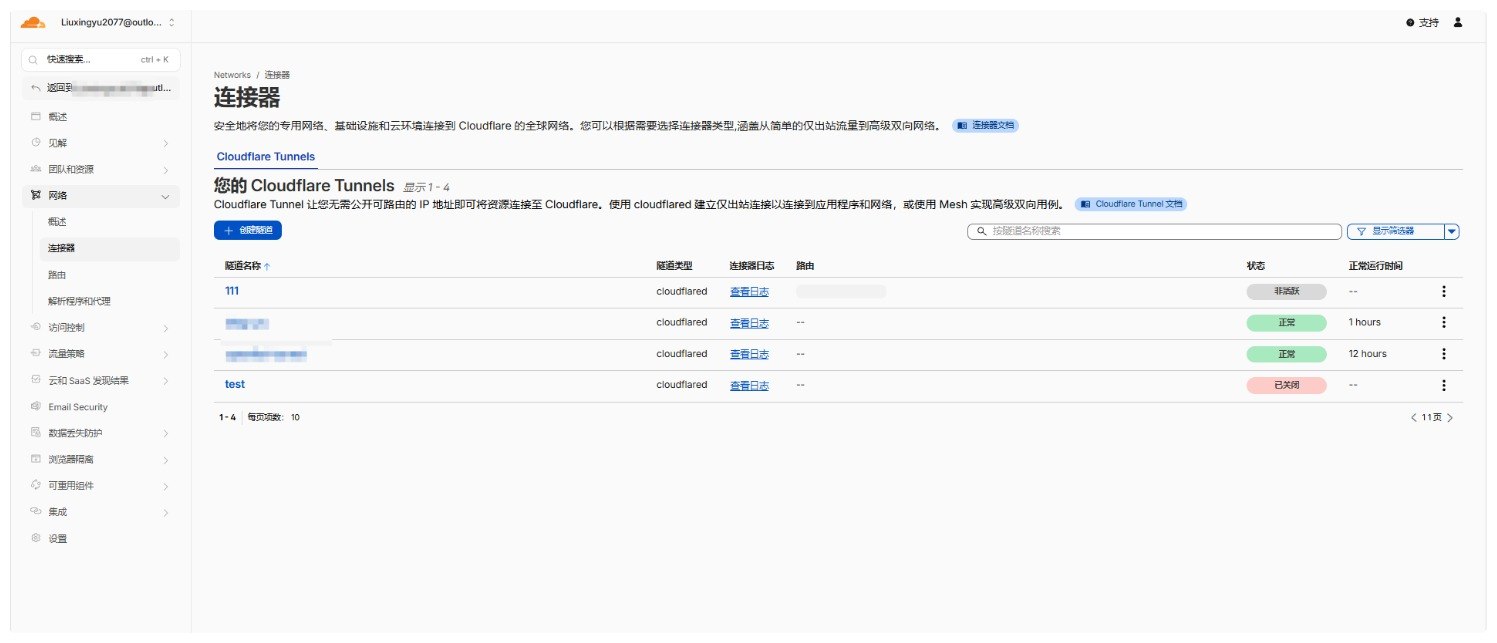Click the 访问控制 sidebar icon
This screenshot has height=643, width=1497.
pos(36,327)
